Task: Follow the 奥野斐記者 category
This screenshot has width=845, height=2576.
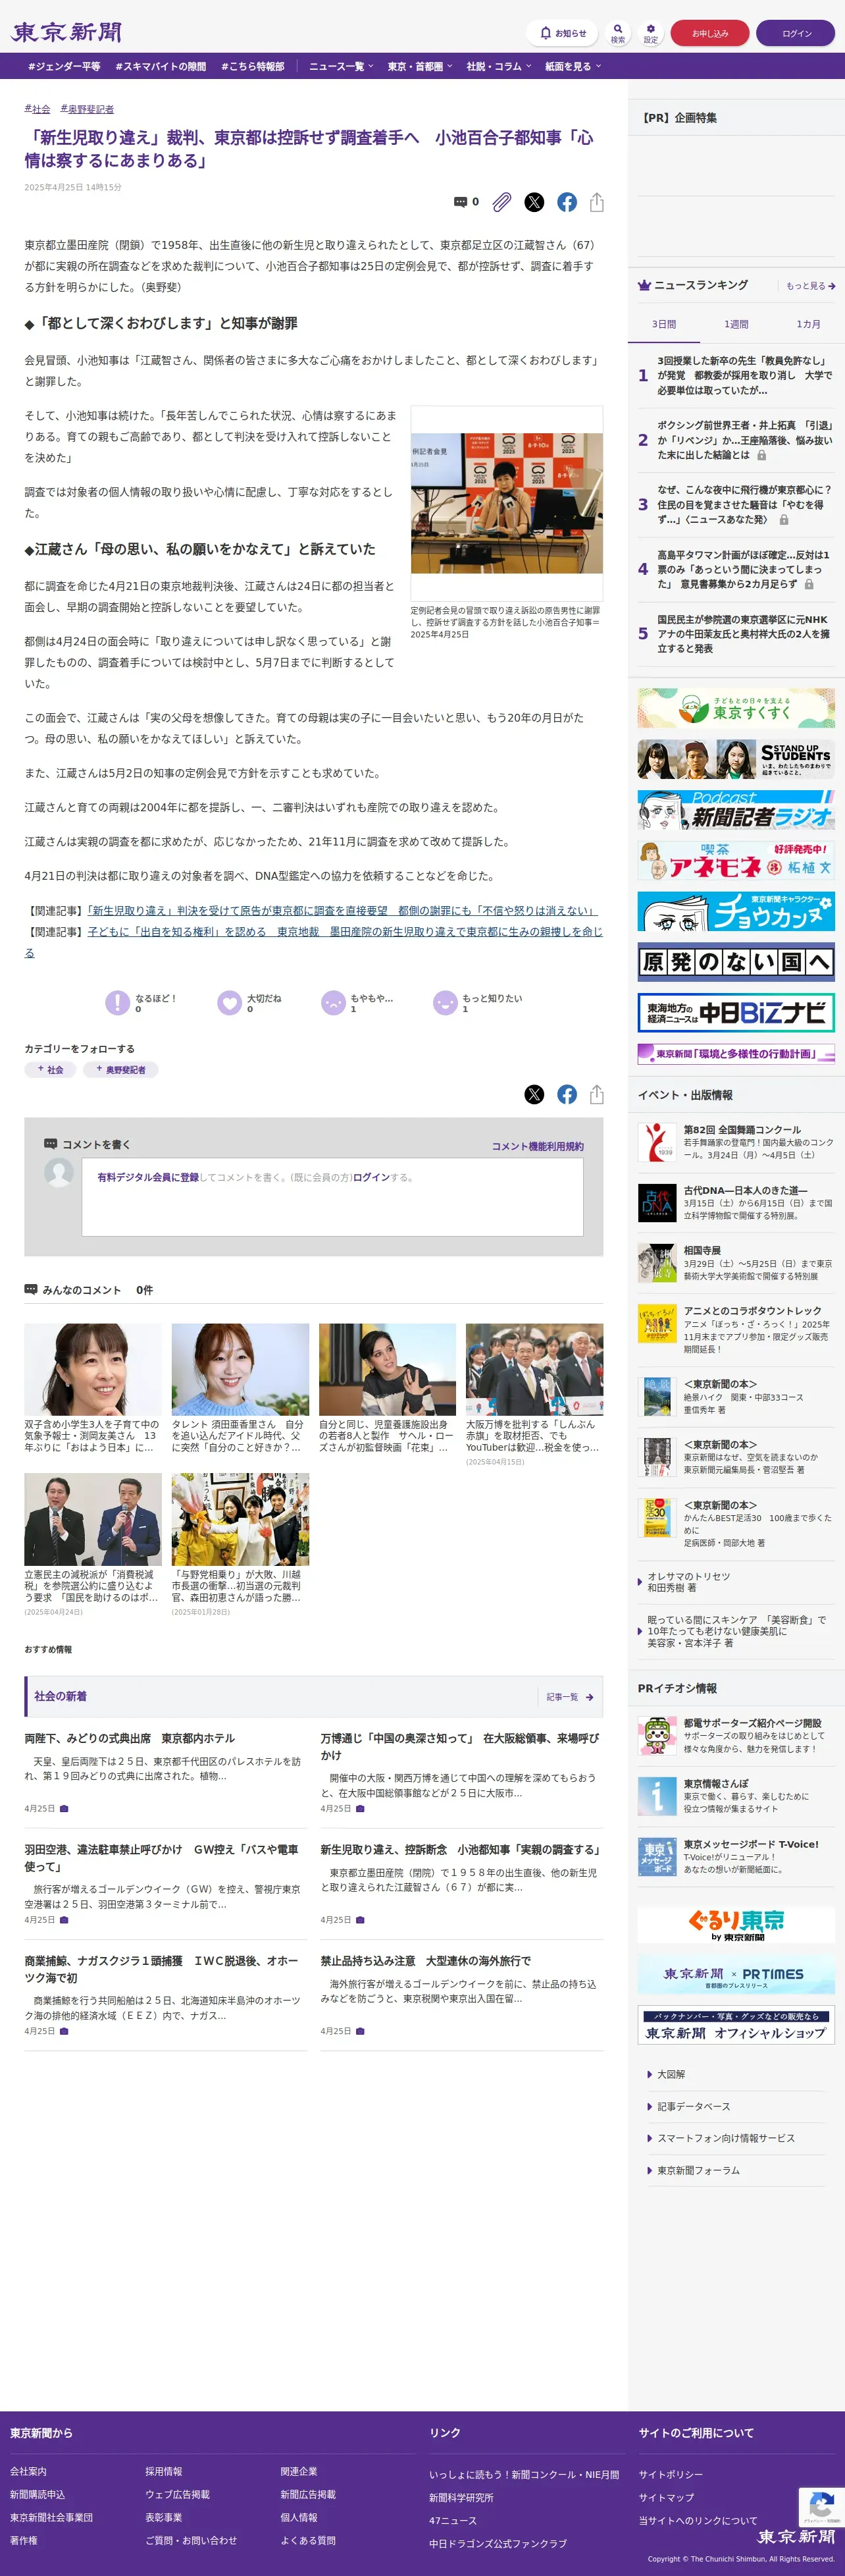Action: pyautogui.click(x=120, y=1069)
